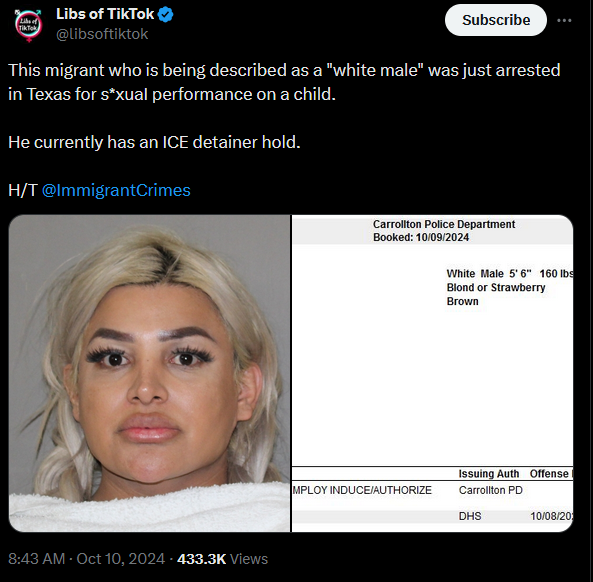Image resolution: width=593 pixels, height=582 pixels.
Task: Open the booking record image attachment
Action: coord(432,373)
